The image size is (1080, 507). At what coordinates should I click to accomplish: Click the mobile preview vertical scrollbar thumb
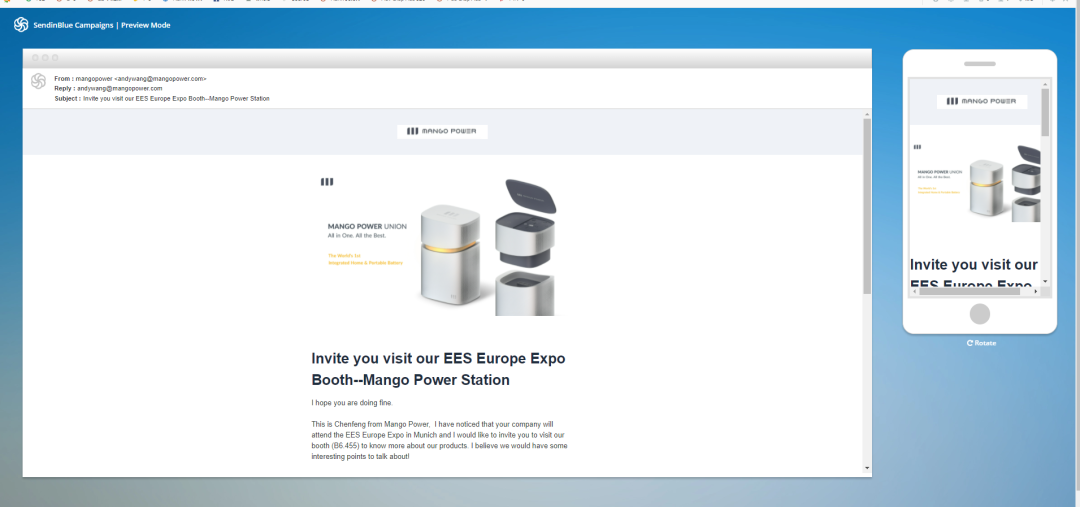tap(1045, 112)
